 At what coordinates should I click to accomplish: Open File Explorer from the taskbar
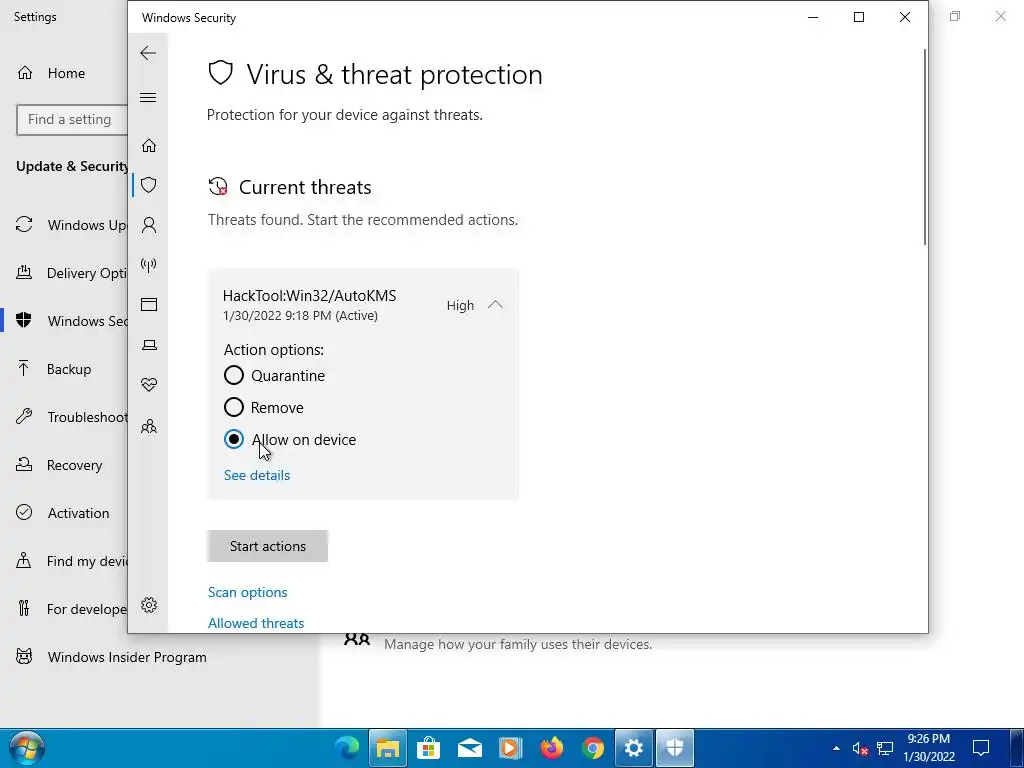388,748
